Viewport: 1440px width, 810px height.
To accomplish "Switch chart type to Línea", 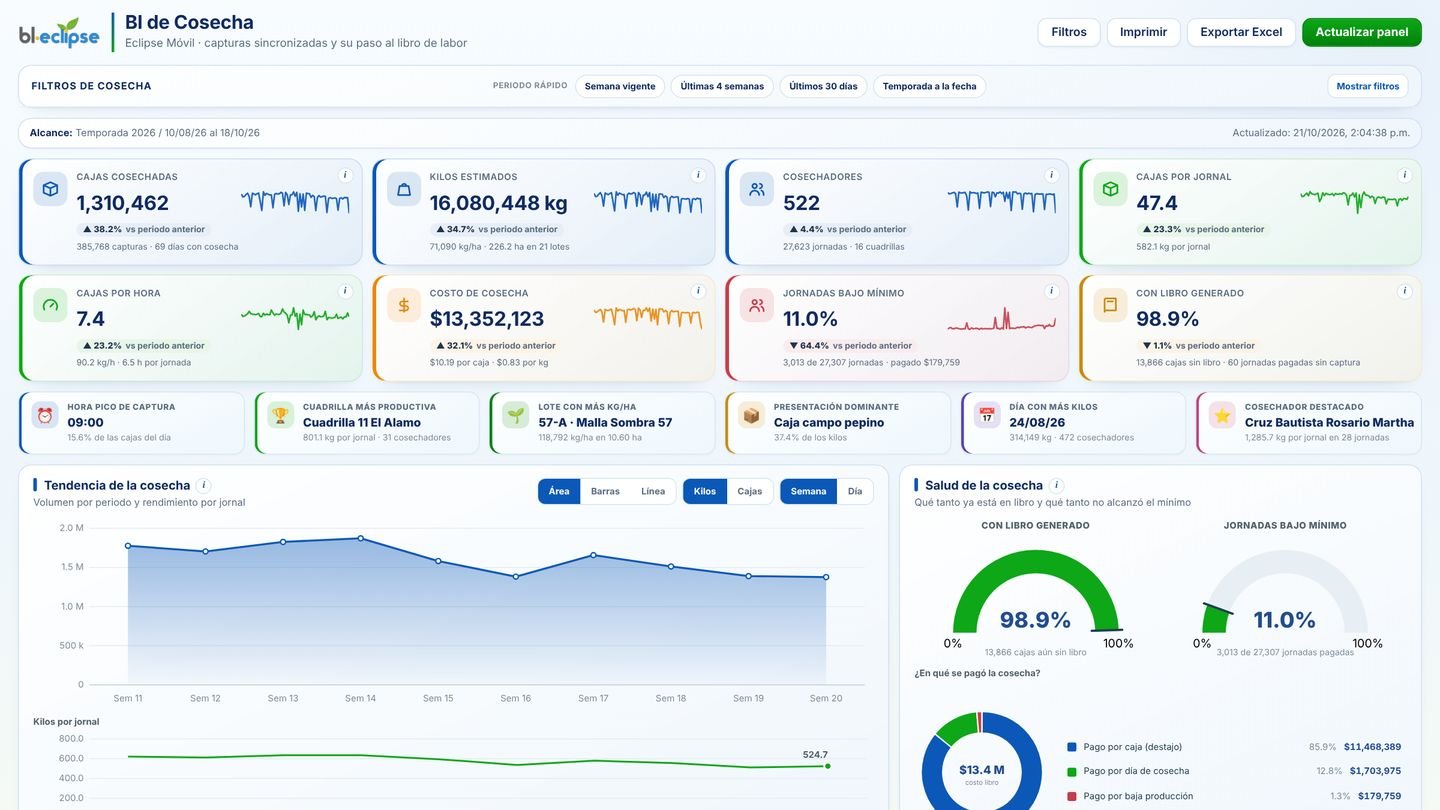I will (x=653, y=491).
